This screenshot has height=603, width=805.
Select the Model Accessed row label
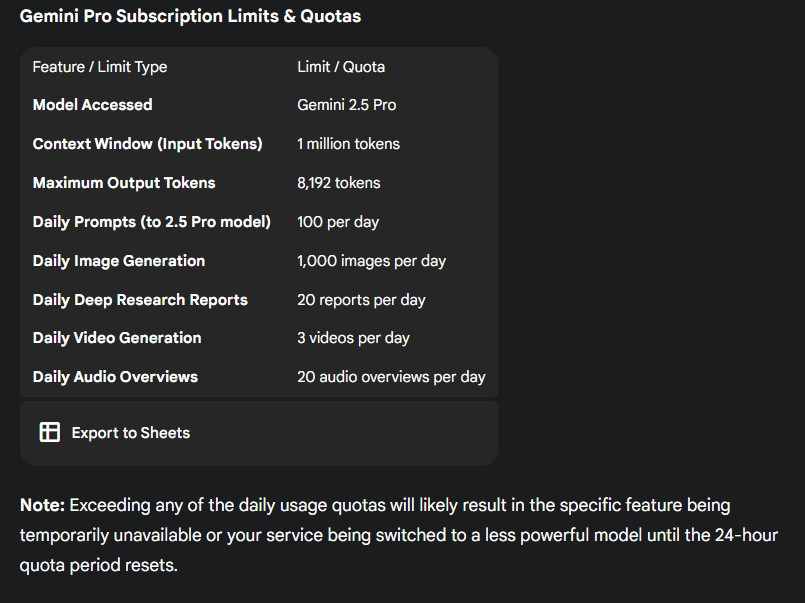[93, 105]
